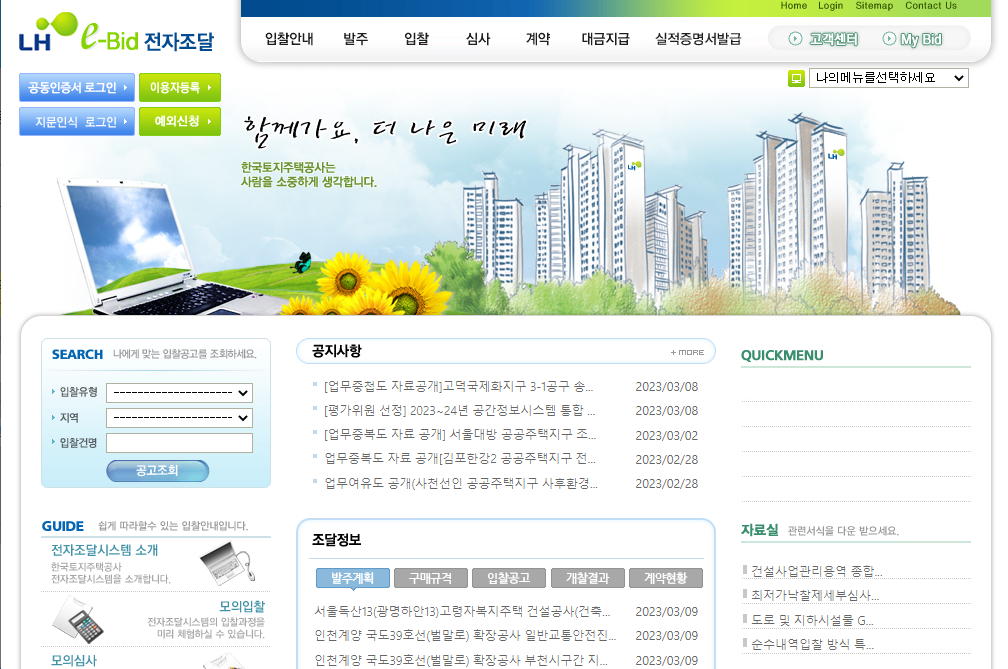This screenshot has height=669, width=1008.
Task: Click 공동인증서 로그인 button
Action: [76, 87]
